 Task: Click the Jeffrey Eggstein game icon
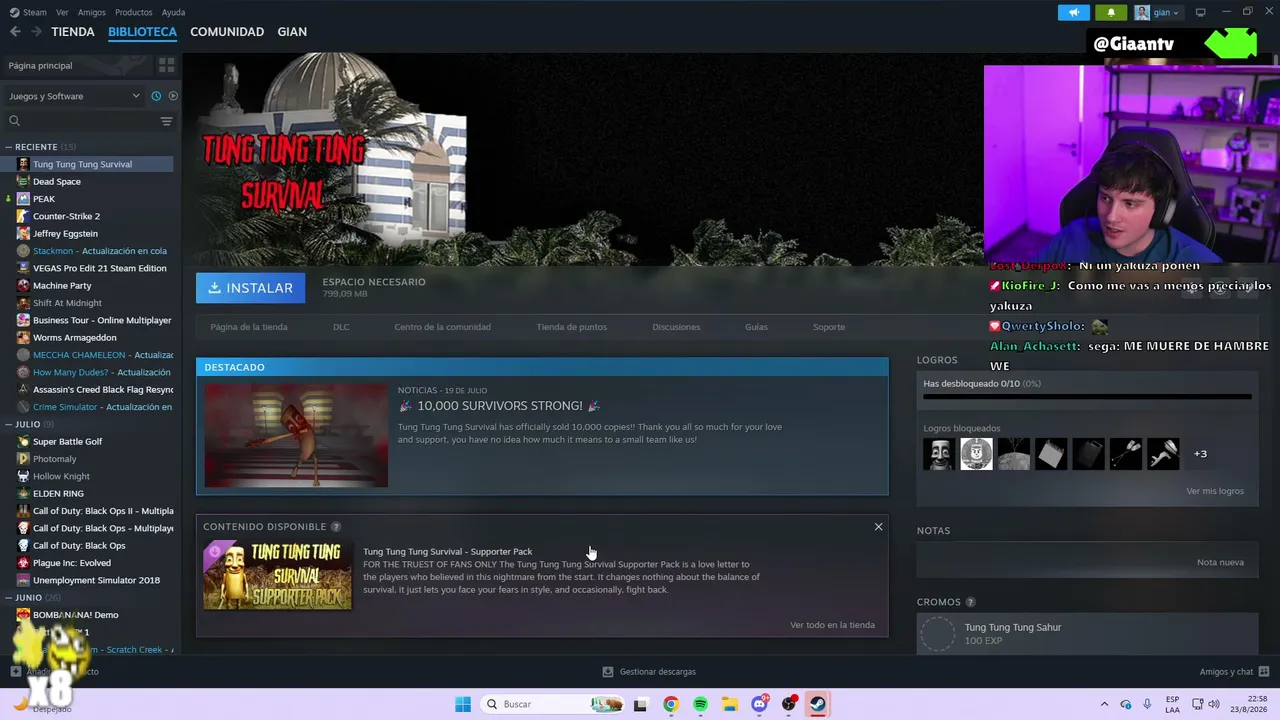tap(23, 233)
